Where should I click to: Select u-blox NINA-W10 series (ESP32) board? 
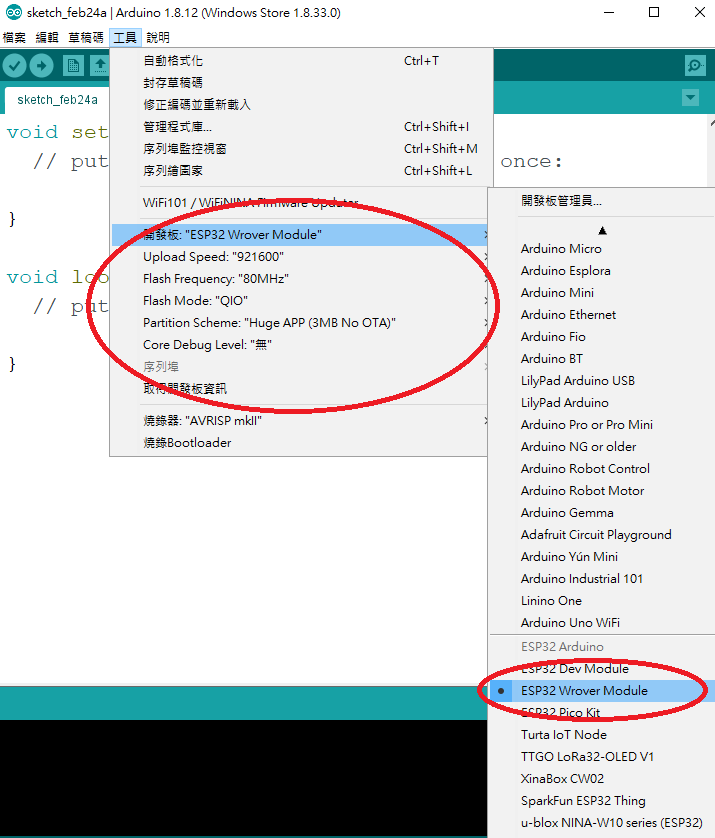point(602,823)
